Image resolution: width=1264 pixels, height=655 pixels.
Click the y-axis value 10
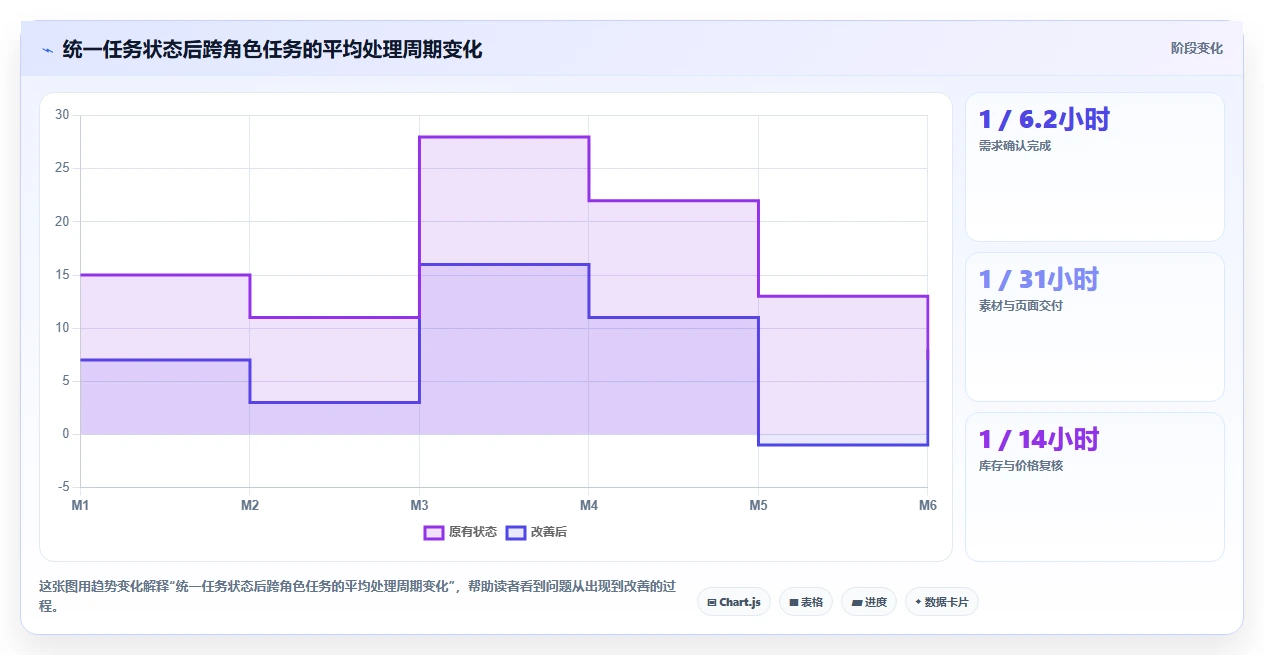[62, 328]
